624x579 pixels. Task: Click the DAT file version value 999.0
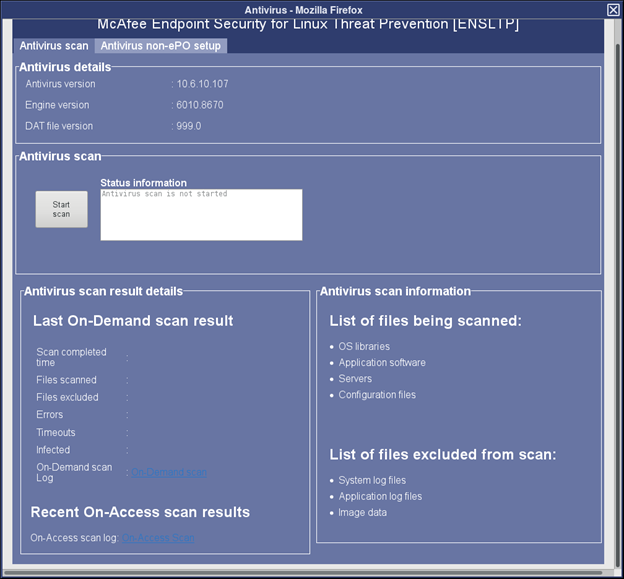point(188,126)
